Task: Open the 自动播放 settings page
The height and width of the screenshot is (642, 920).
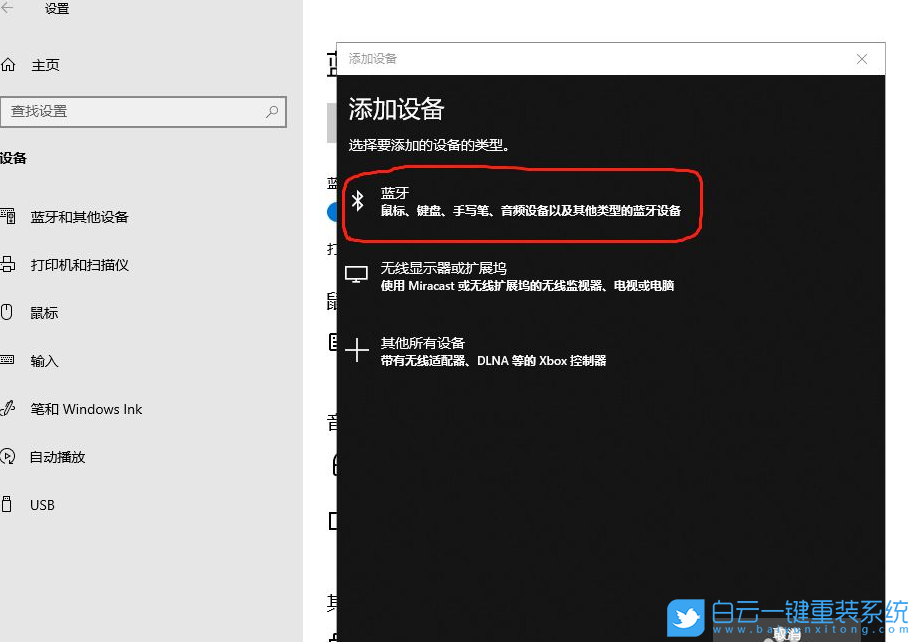Action: pyautogui.click(x=58, y=456)
